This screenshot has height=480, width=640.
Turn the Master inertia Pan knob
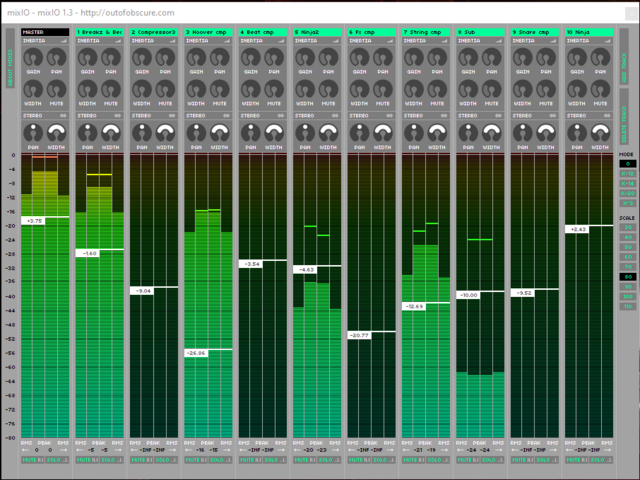(57, 58)
